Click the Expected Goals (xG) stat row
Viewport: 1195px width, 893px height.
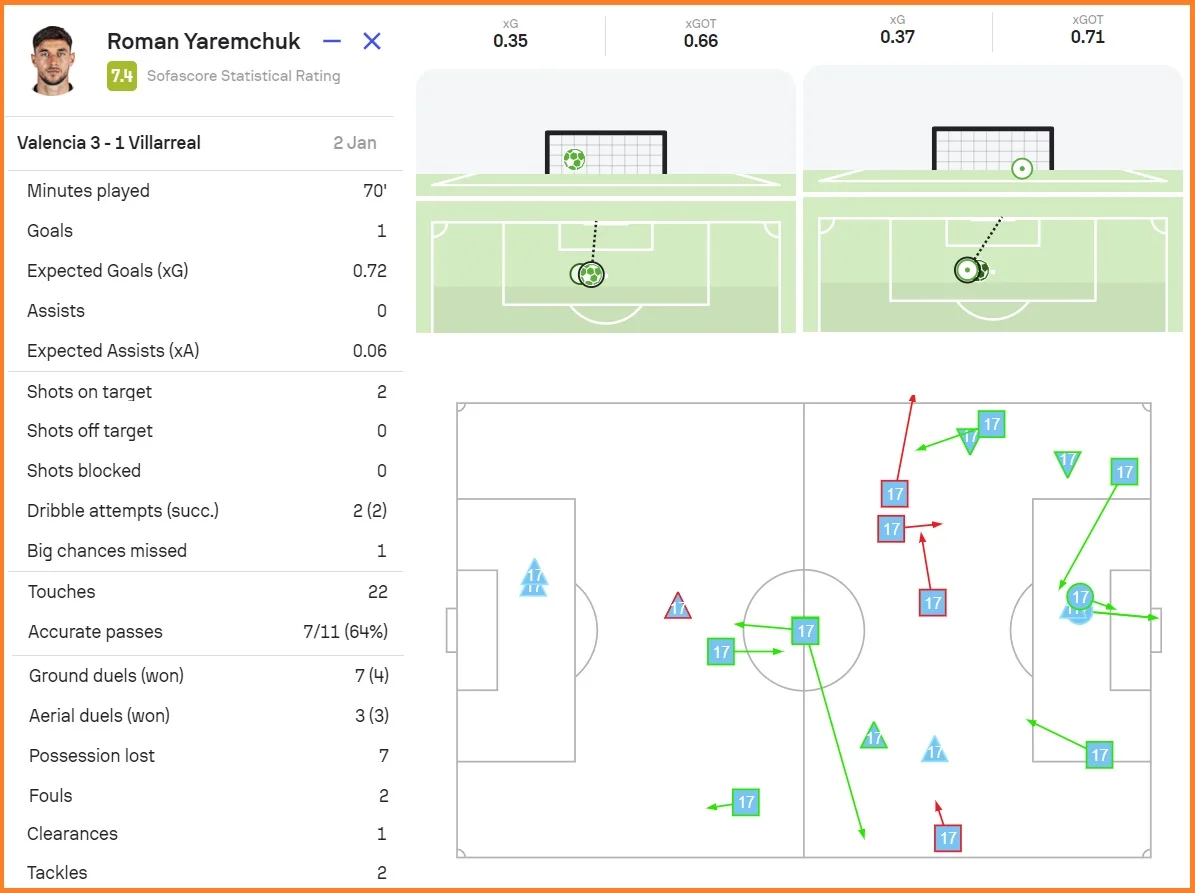click(200, 271)
